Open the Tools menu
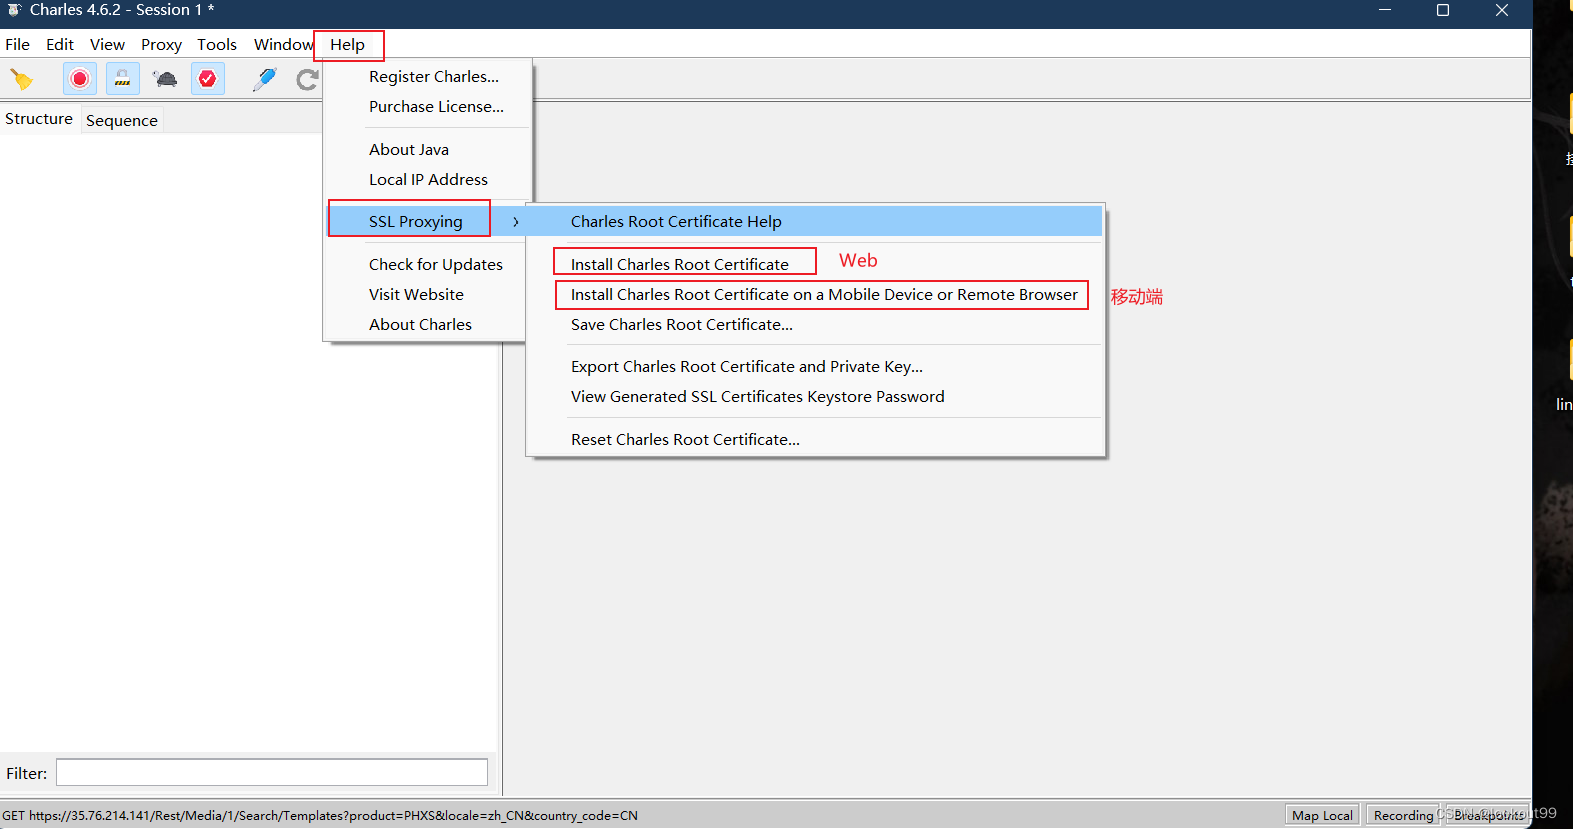 [217, 45]
